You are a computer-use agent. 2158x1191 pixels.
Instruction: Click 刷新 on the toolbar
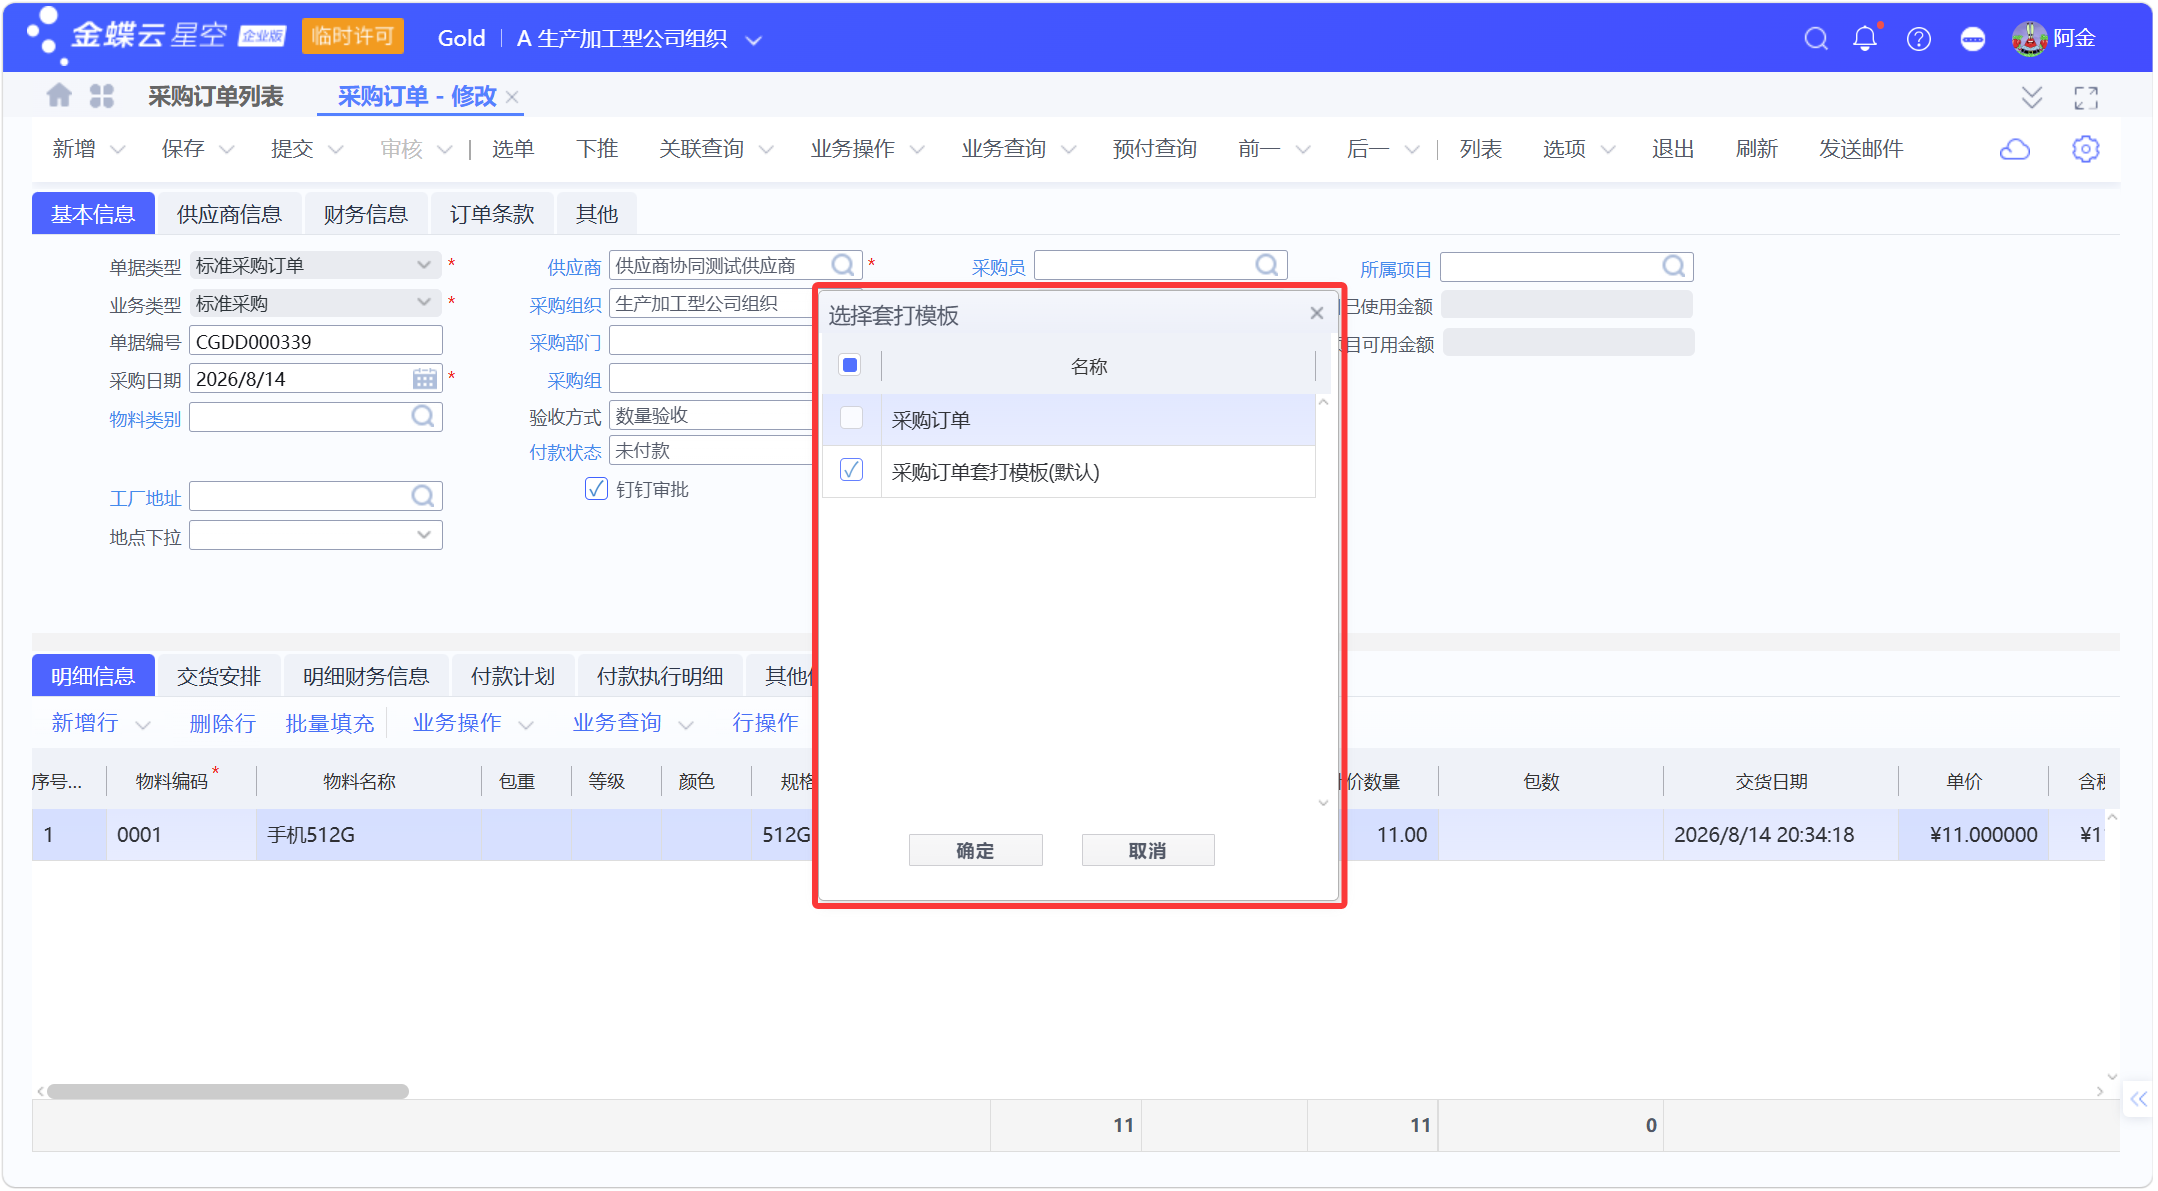tap(1756, 149)
